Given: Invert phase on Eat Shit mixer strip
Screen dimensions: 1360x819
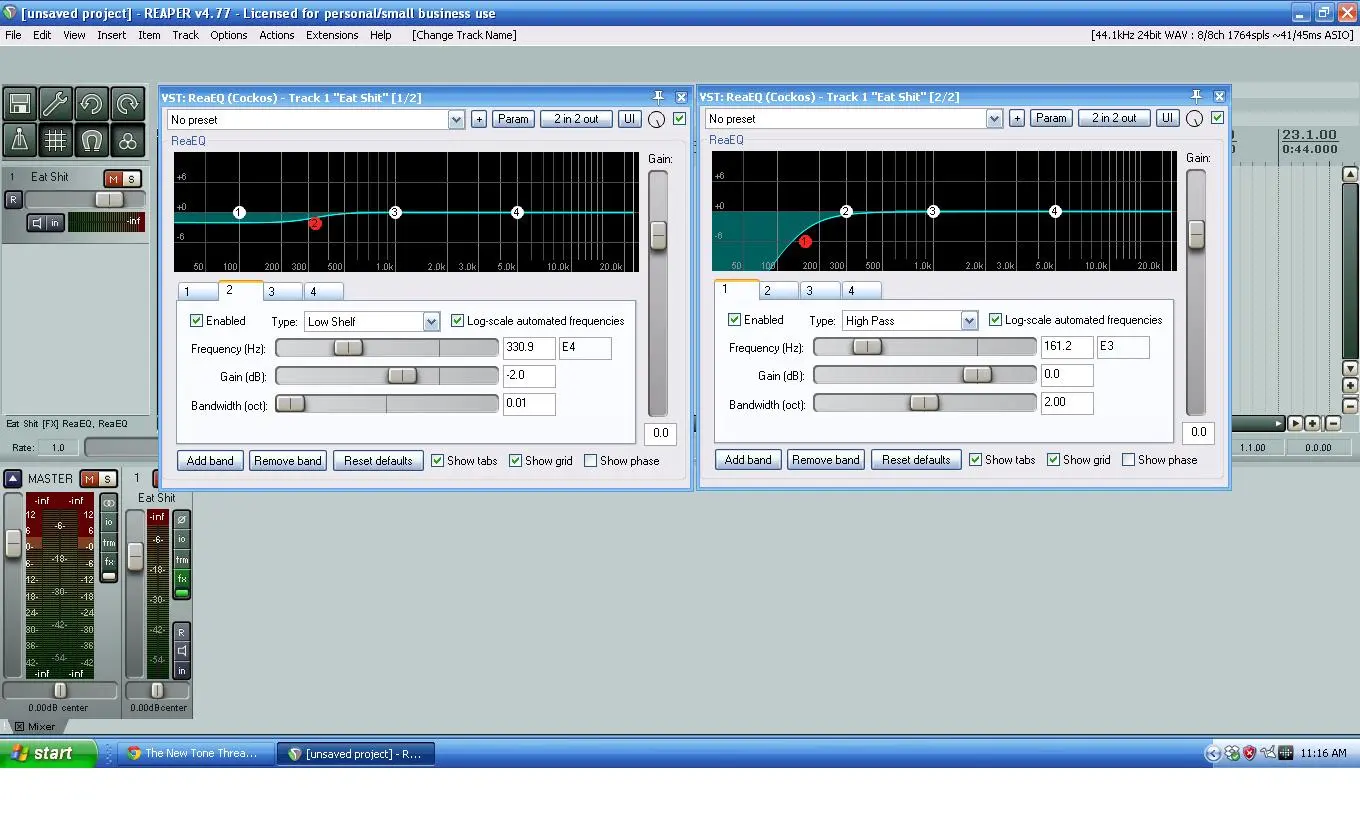Looking at the screenshot, I should [182, 519].
